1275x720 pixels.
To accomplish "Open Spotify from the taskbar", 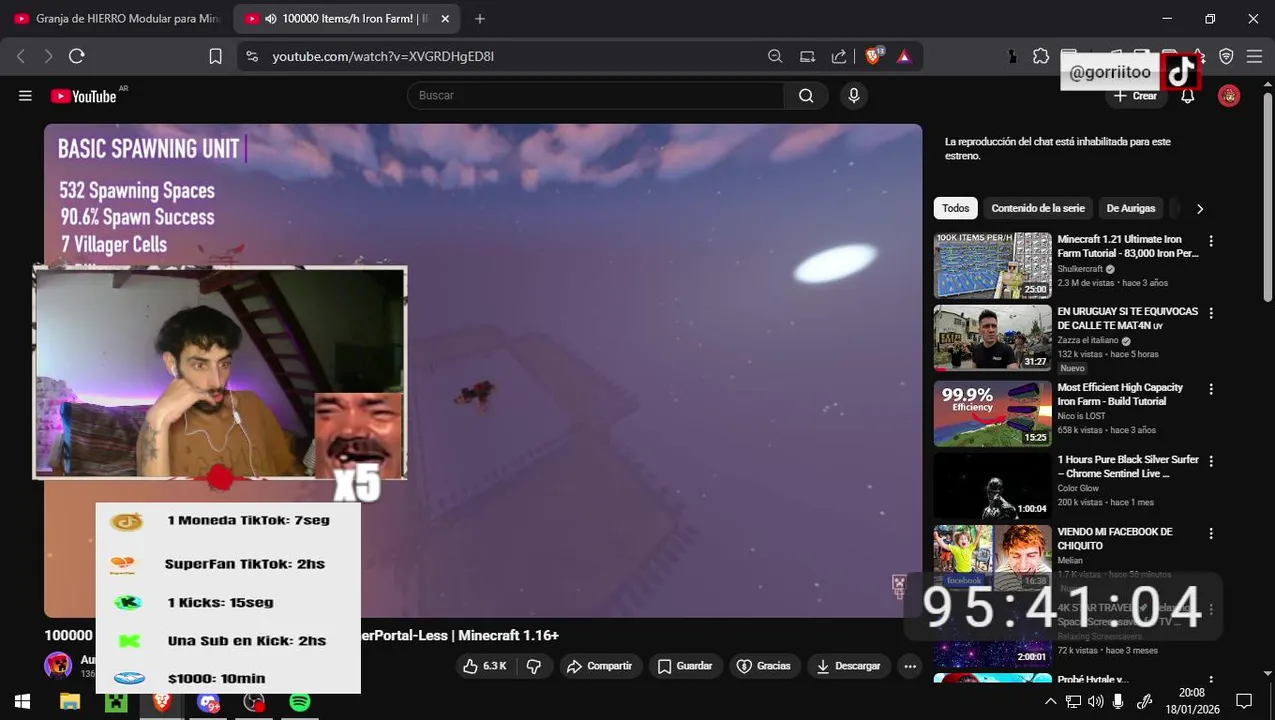I will (300, 702).
